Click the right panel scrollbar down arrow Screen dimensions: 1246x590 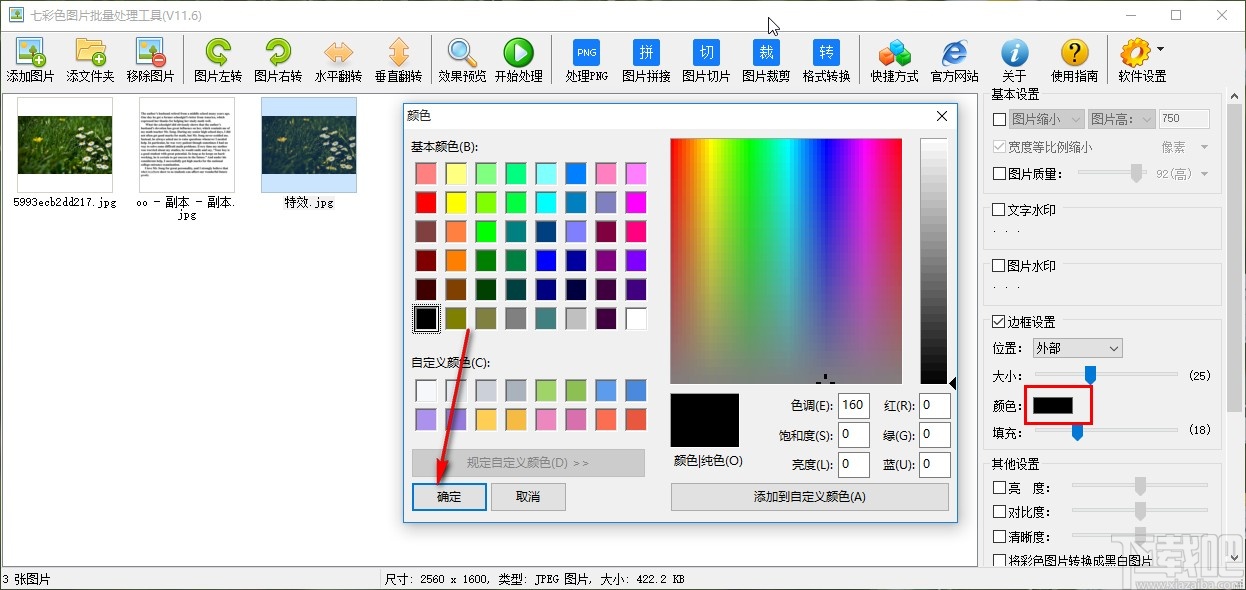pyautogui.click(x=1233, y=558)
